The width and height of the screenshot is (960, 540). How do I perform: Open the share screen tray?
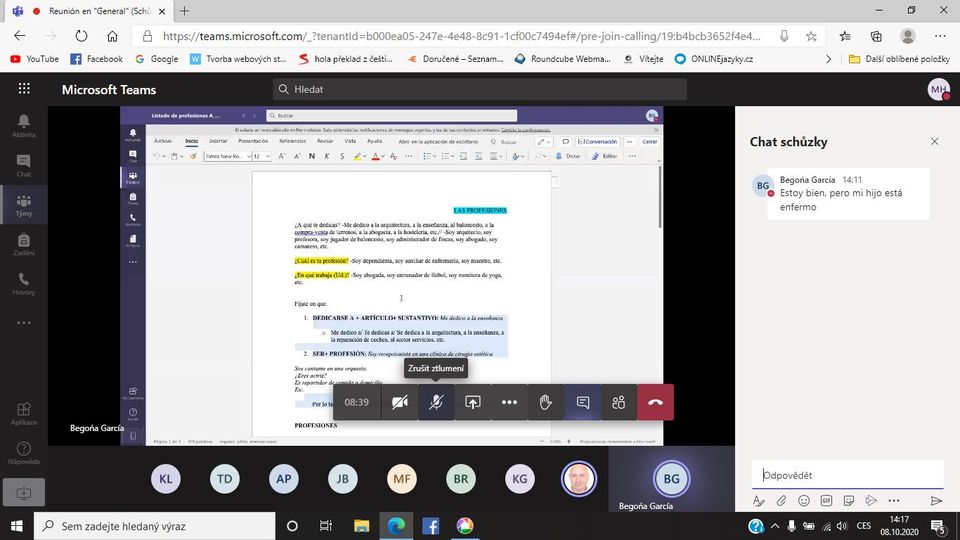click(x=473, y=402)
